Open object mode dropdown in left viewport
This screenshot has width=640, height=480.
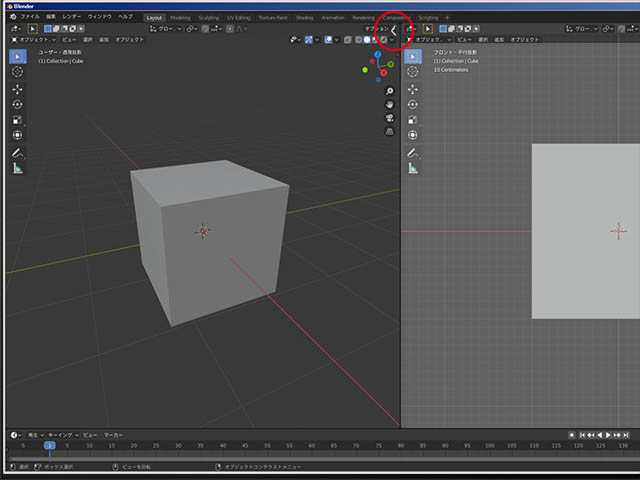pyautogui.click(x=34, y=40)
